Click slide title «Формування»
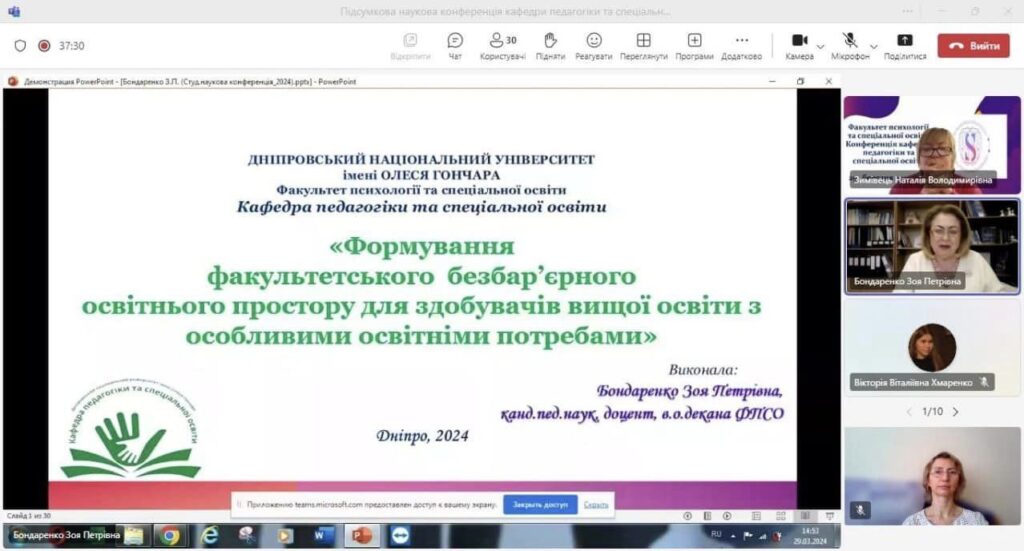Image resolution: width=1024 pixels, height=551 pixels. 422,247
